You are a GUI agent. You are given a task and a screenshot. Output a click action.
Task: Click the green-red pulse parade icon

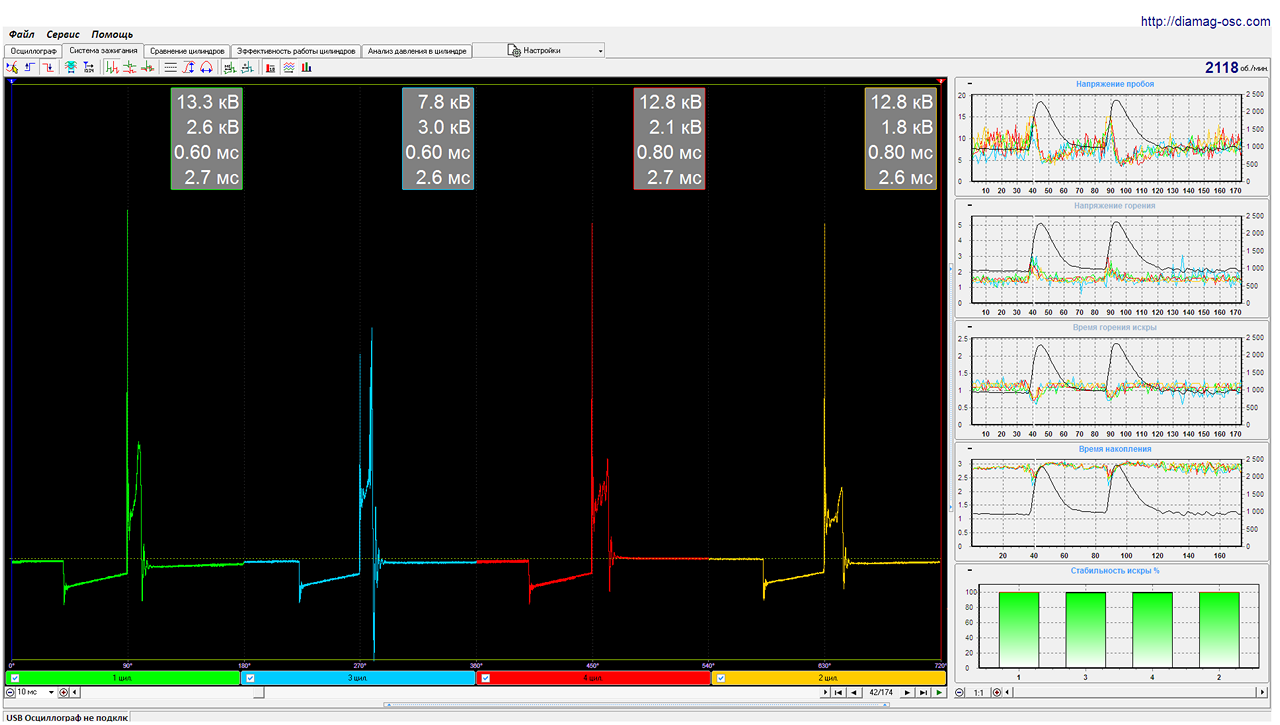(111, 68)
